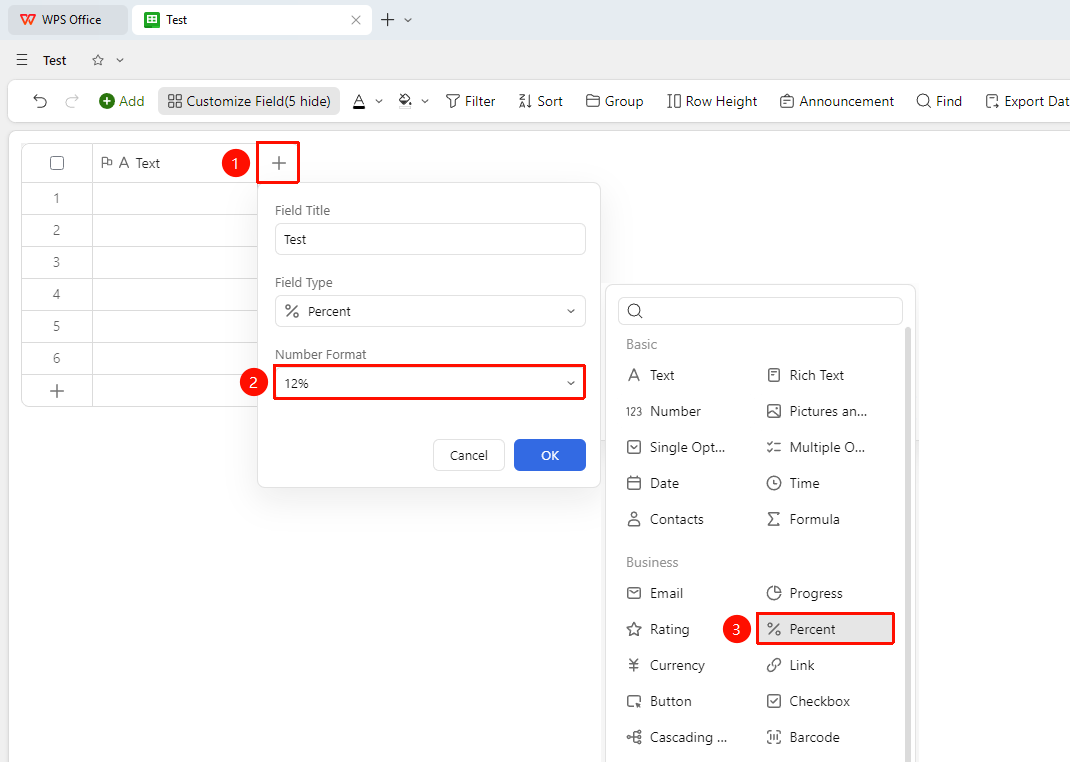
Task: Open the Group tool
Action: 614,101
